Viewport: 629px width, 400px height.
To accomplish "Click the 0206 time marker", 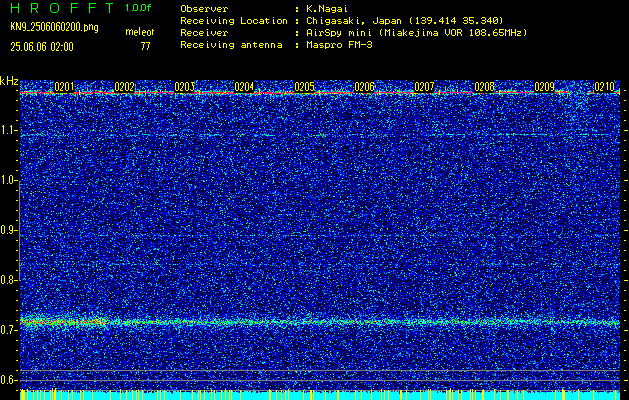I will click(x=364, y=87).
